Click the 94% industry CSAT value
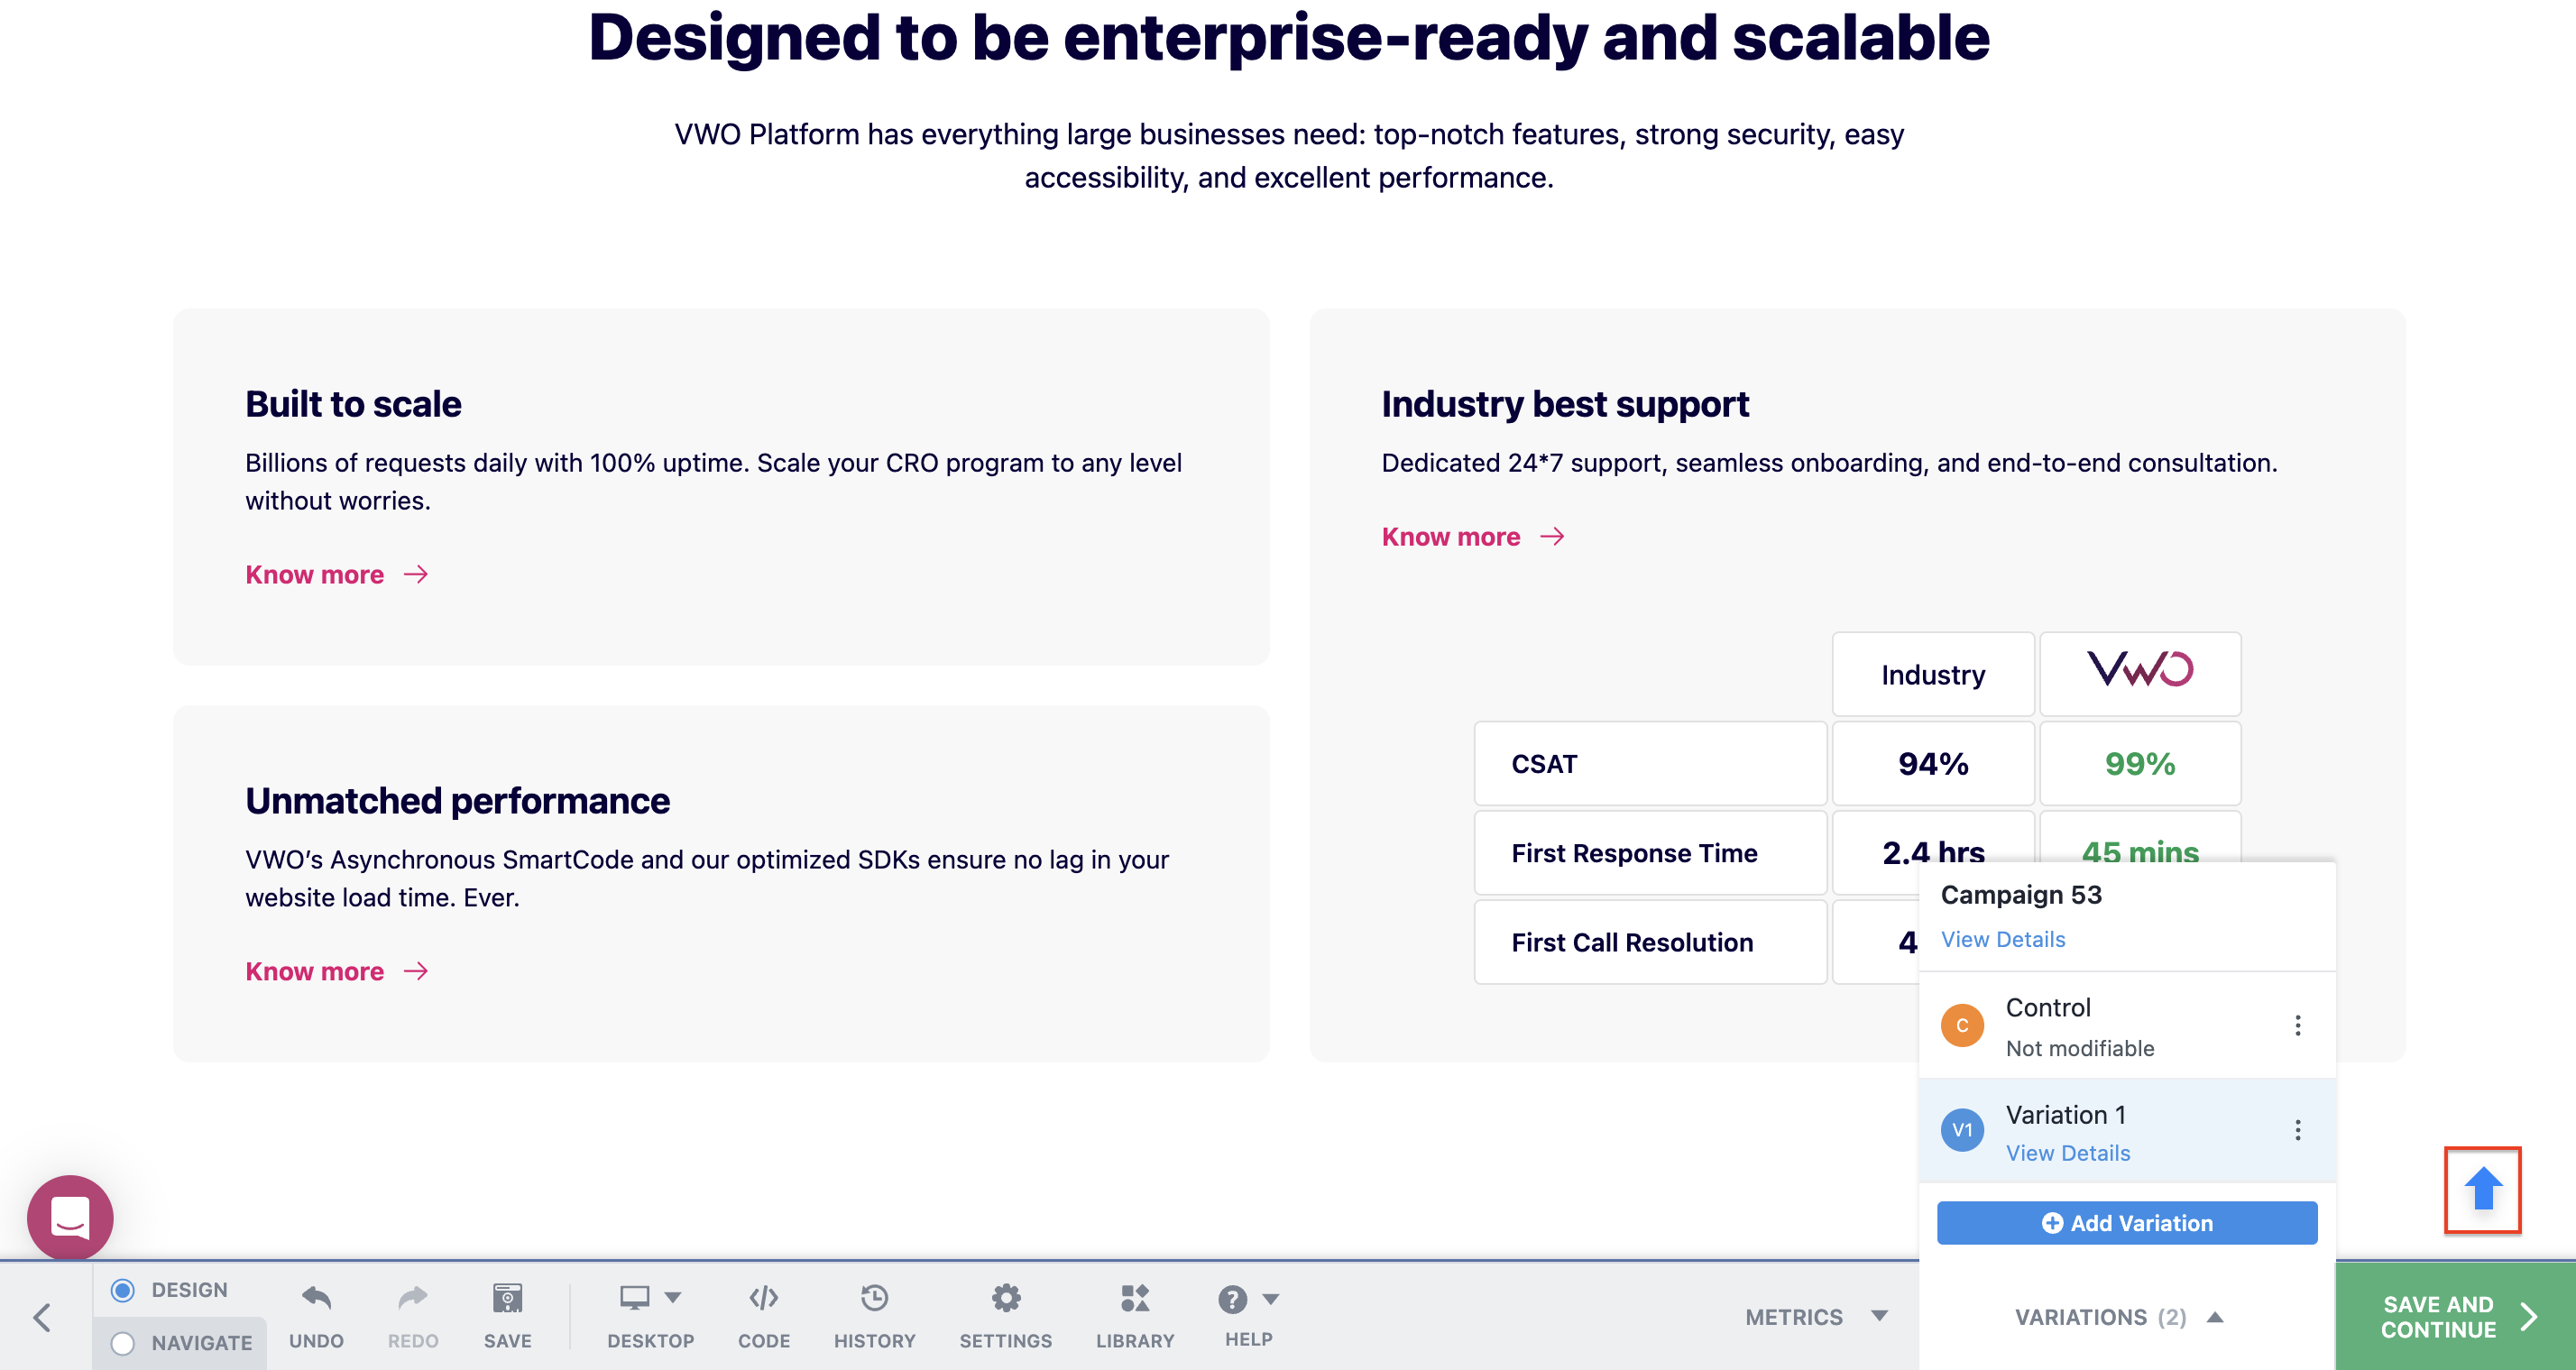2576x1370 pixels. tap(1933, 764)
